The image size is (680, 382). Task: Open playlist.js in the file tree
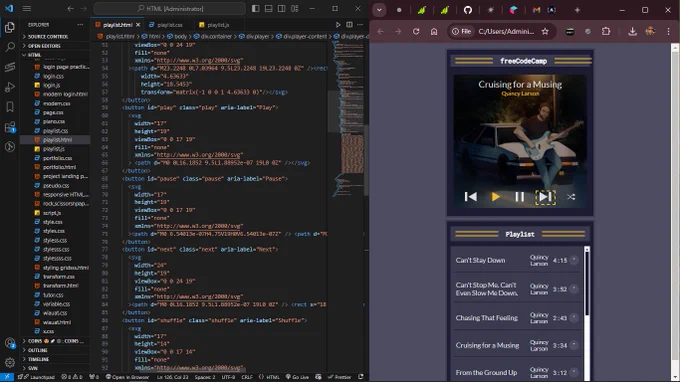pos(53,149)
